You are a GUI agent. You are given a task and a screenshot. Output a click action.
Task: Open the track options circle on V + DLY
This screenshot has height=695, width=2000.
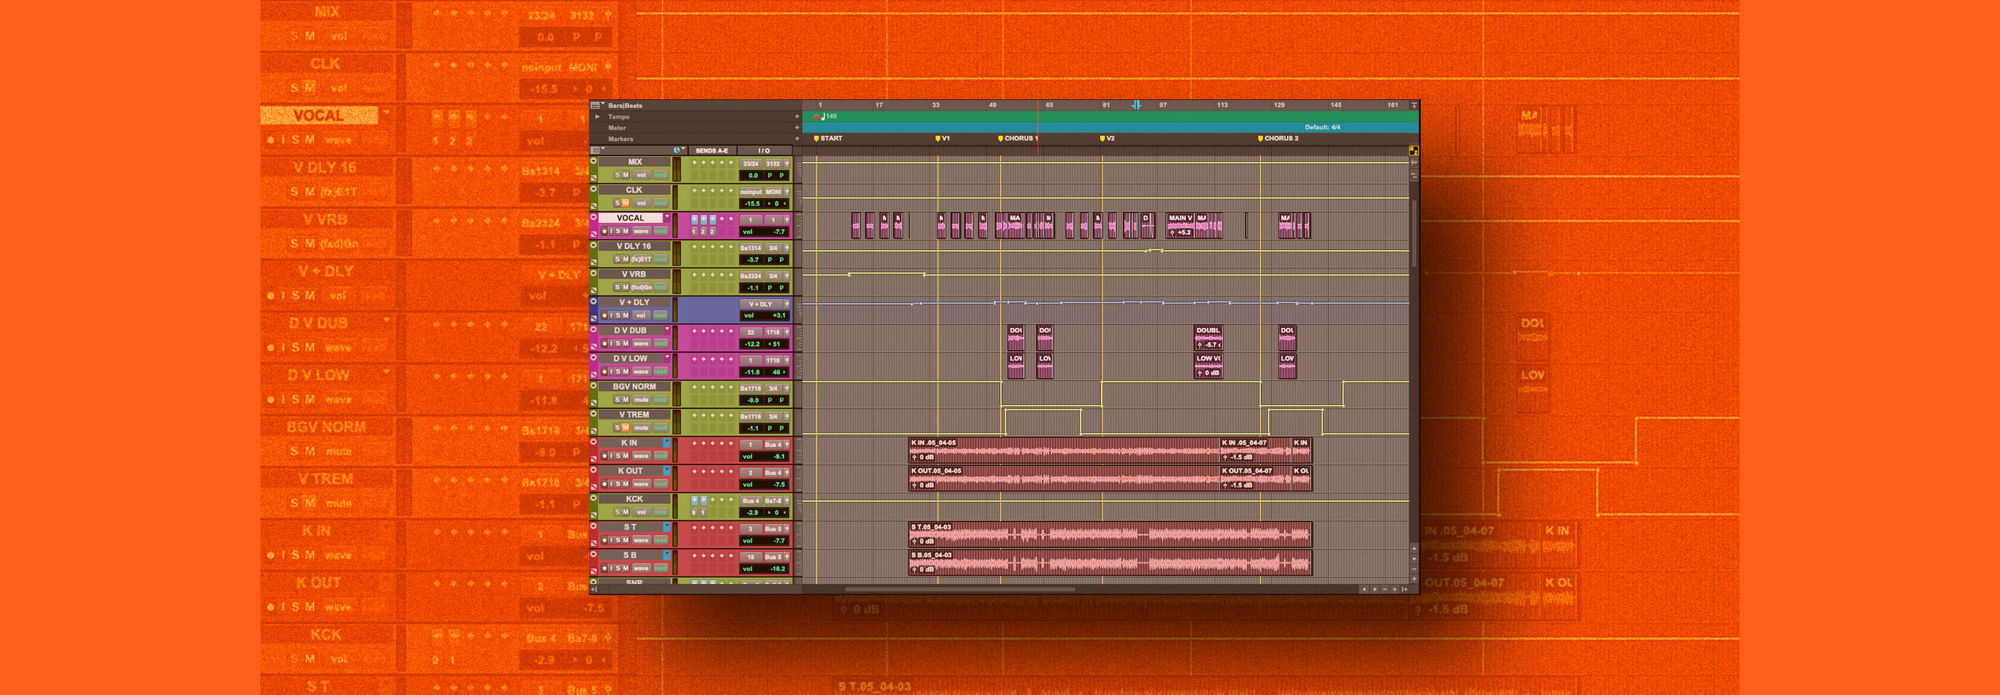(594, 301)
